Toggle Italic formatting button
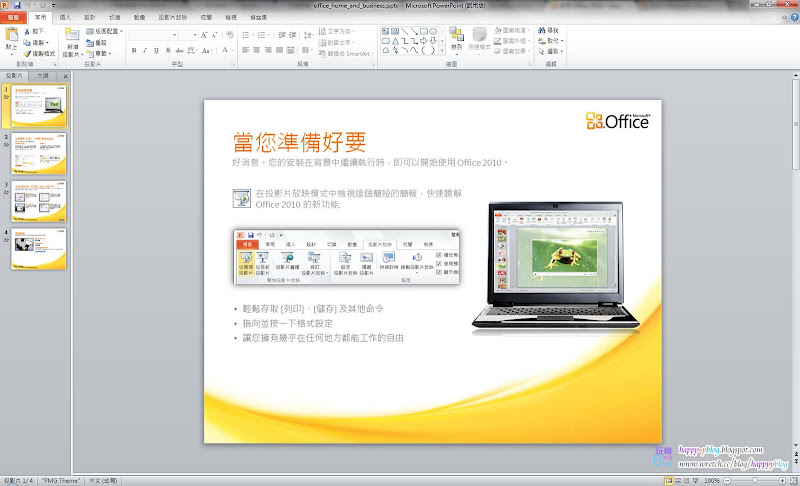The width and height of the screenshot is (800, 486). pyautogui.click(x=145, y=50)
